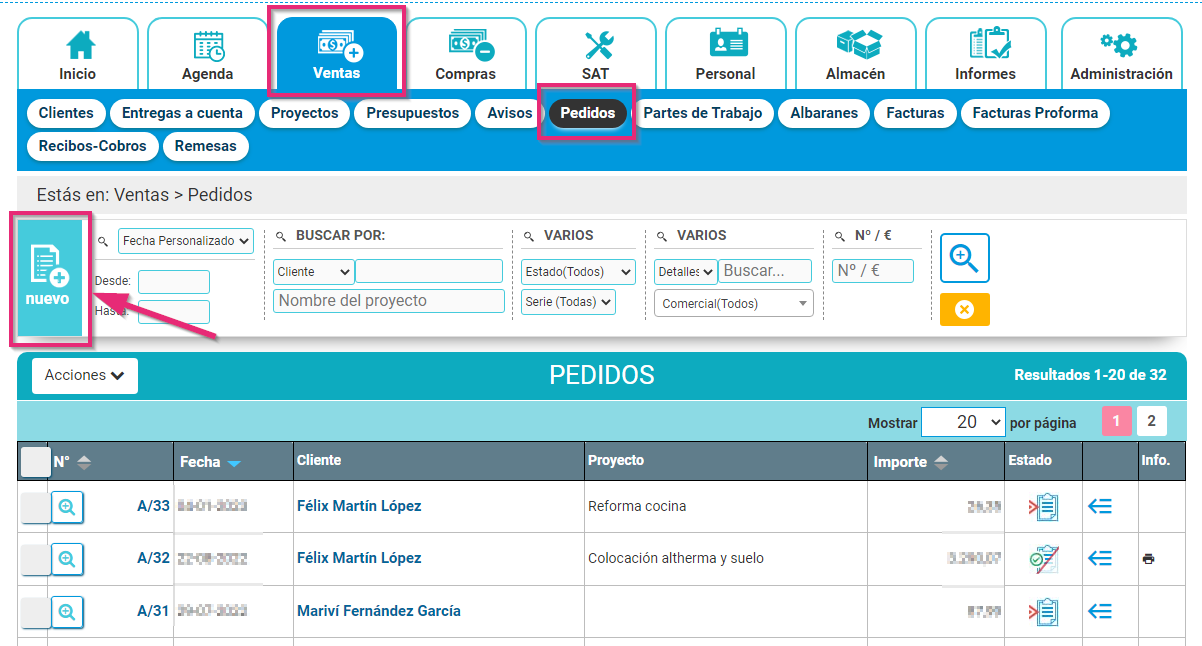
Task: Select the header checkbox to mark all orders
Action: (34, 461)
